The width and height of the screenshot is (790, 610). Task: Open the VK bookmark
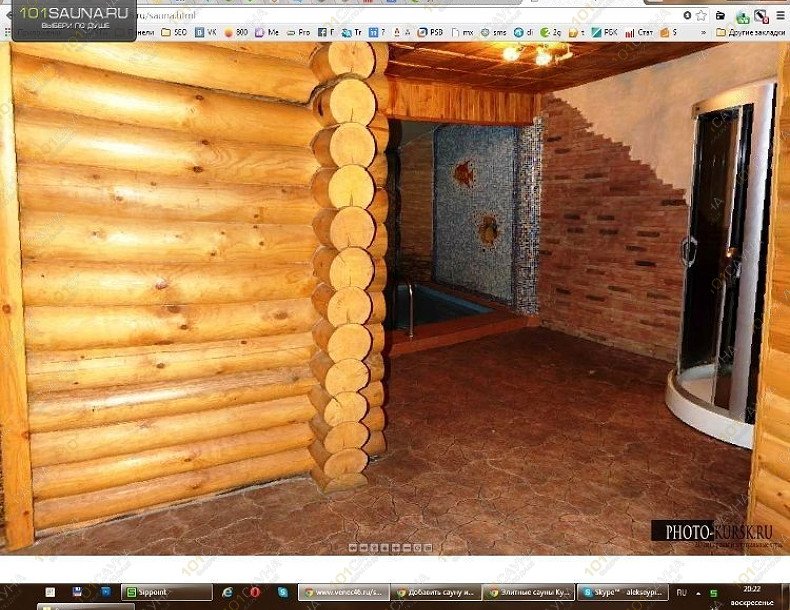point(206,32)
